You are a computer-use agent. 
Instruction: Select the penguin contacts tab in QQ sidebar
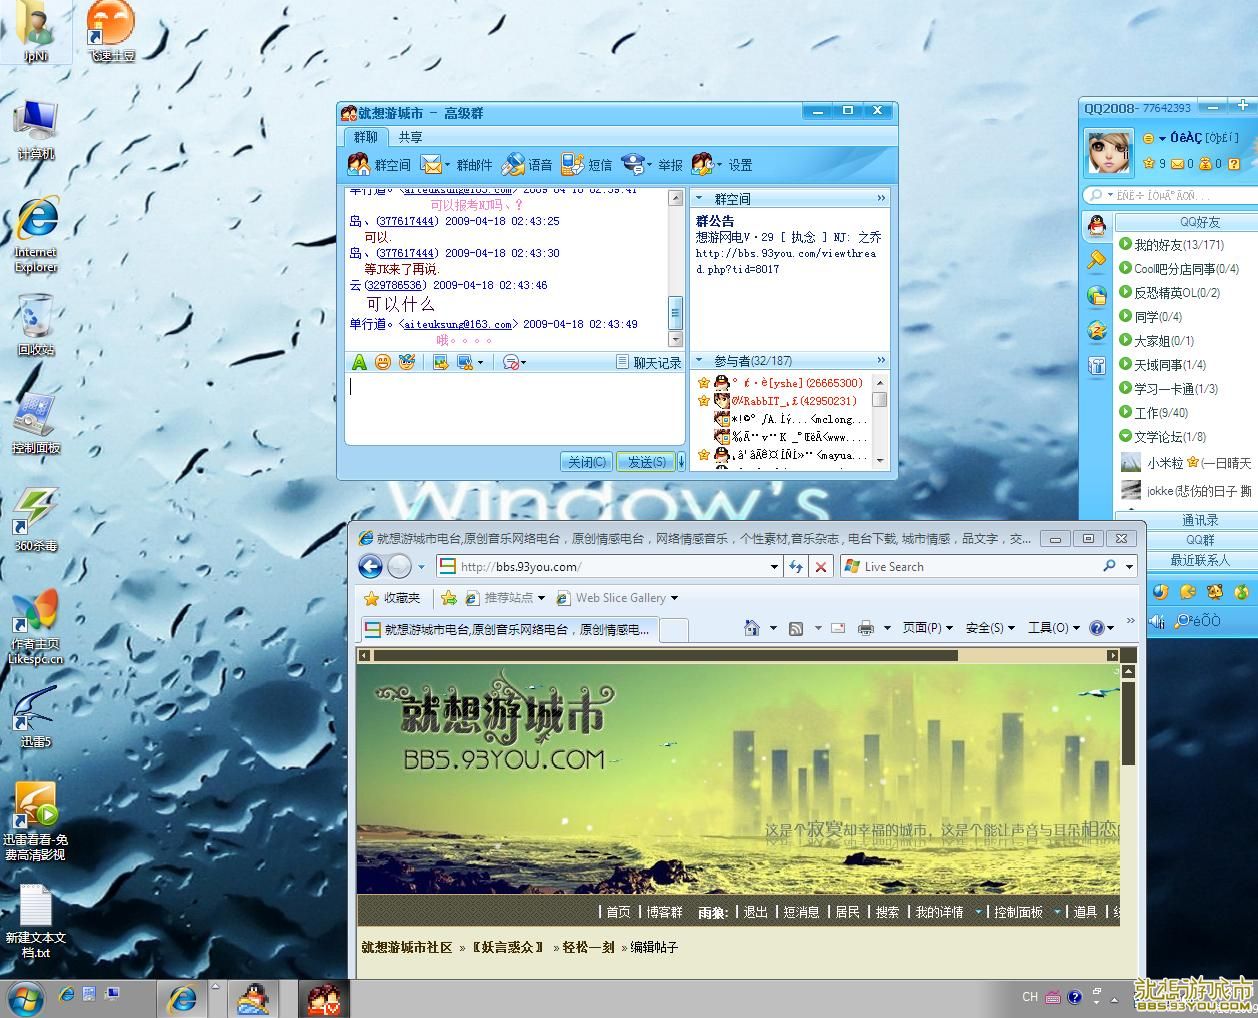coord(1097,226)
